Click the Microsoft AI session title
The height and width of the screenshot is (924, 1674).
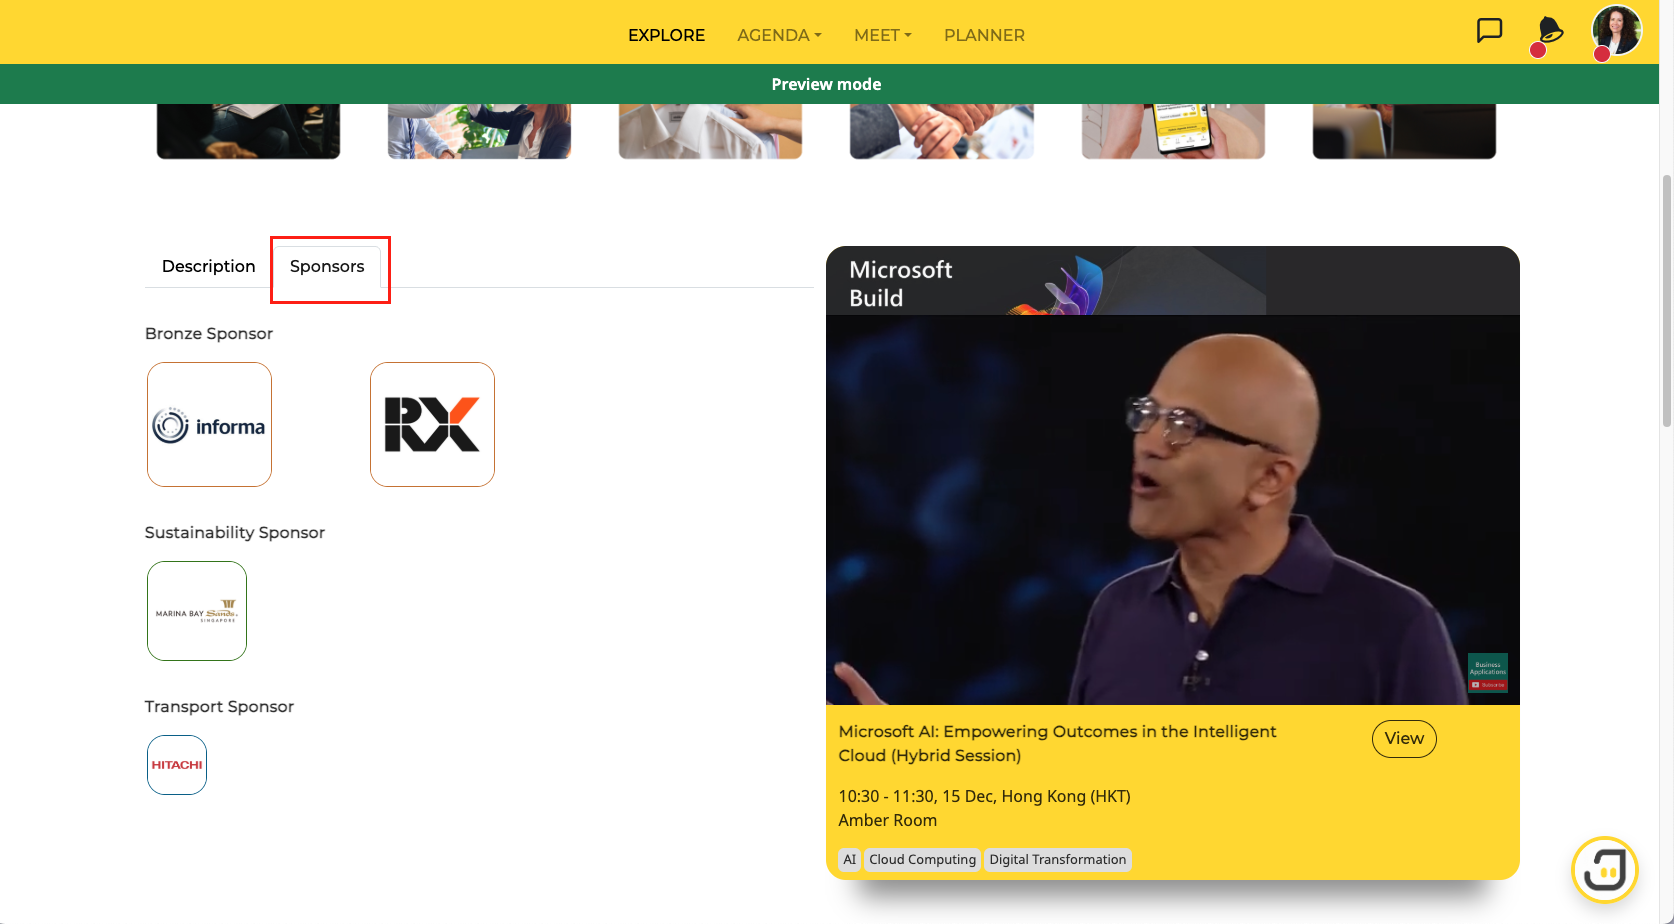(x=1057, y=743)
